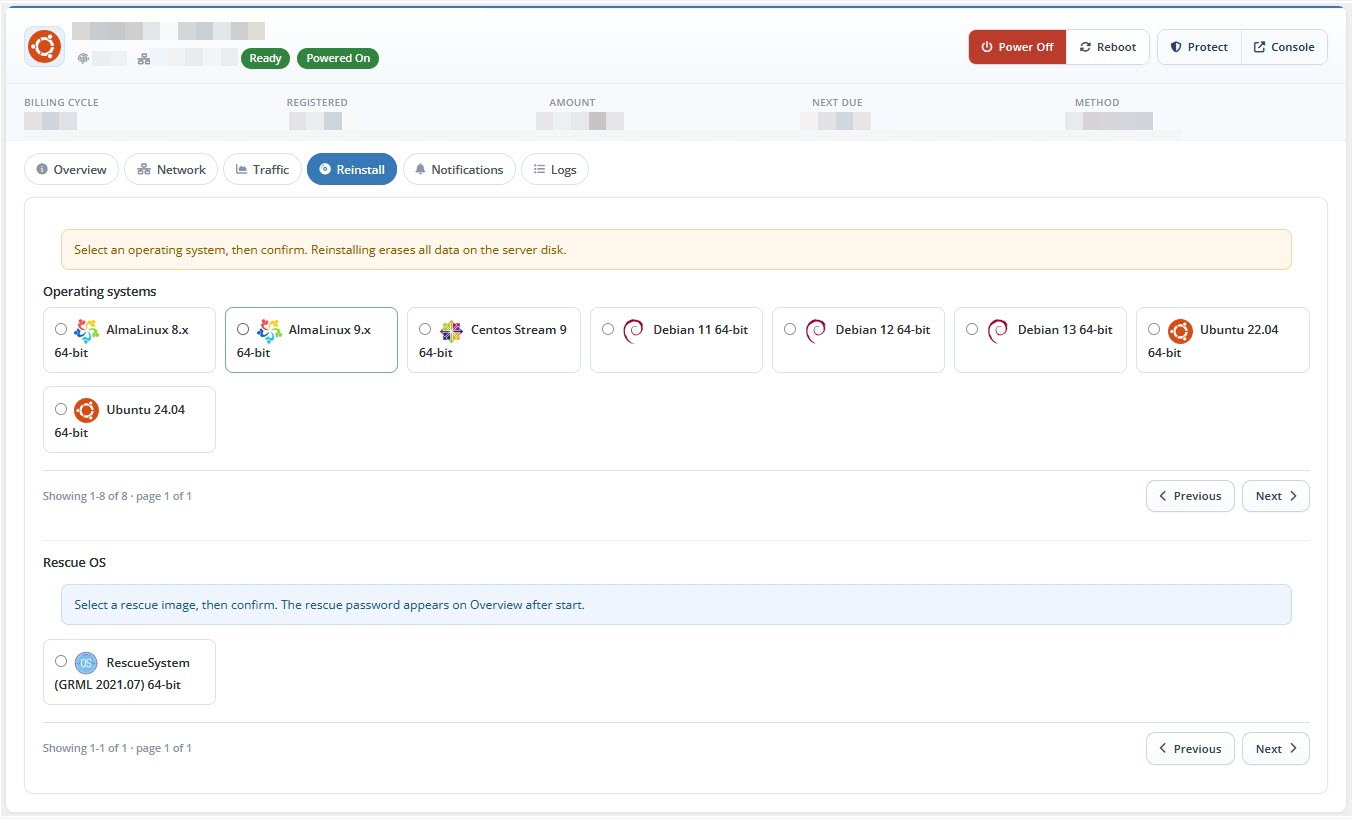1354x819 pixels.
Task: Click the Powered On status badge
Action: tap(338, 58)
